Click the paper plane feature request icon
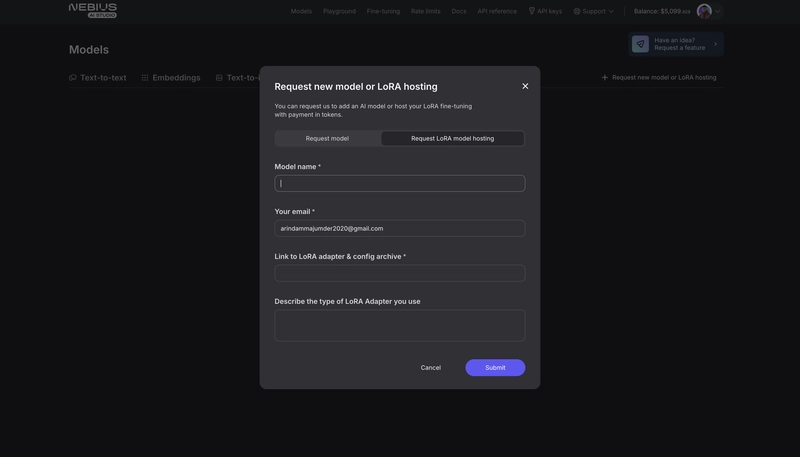Viewport: 800px width, 457px height. pos(640,44)
